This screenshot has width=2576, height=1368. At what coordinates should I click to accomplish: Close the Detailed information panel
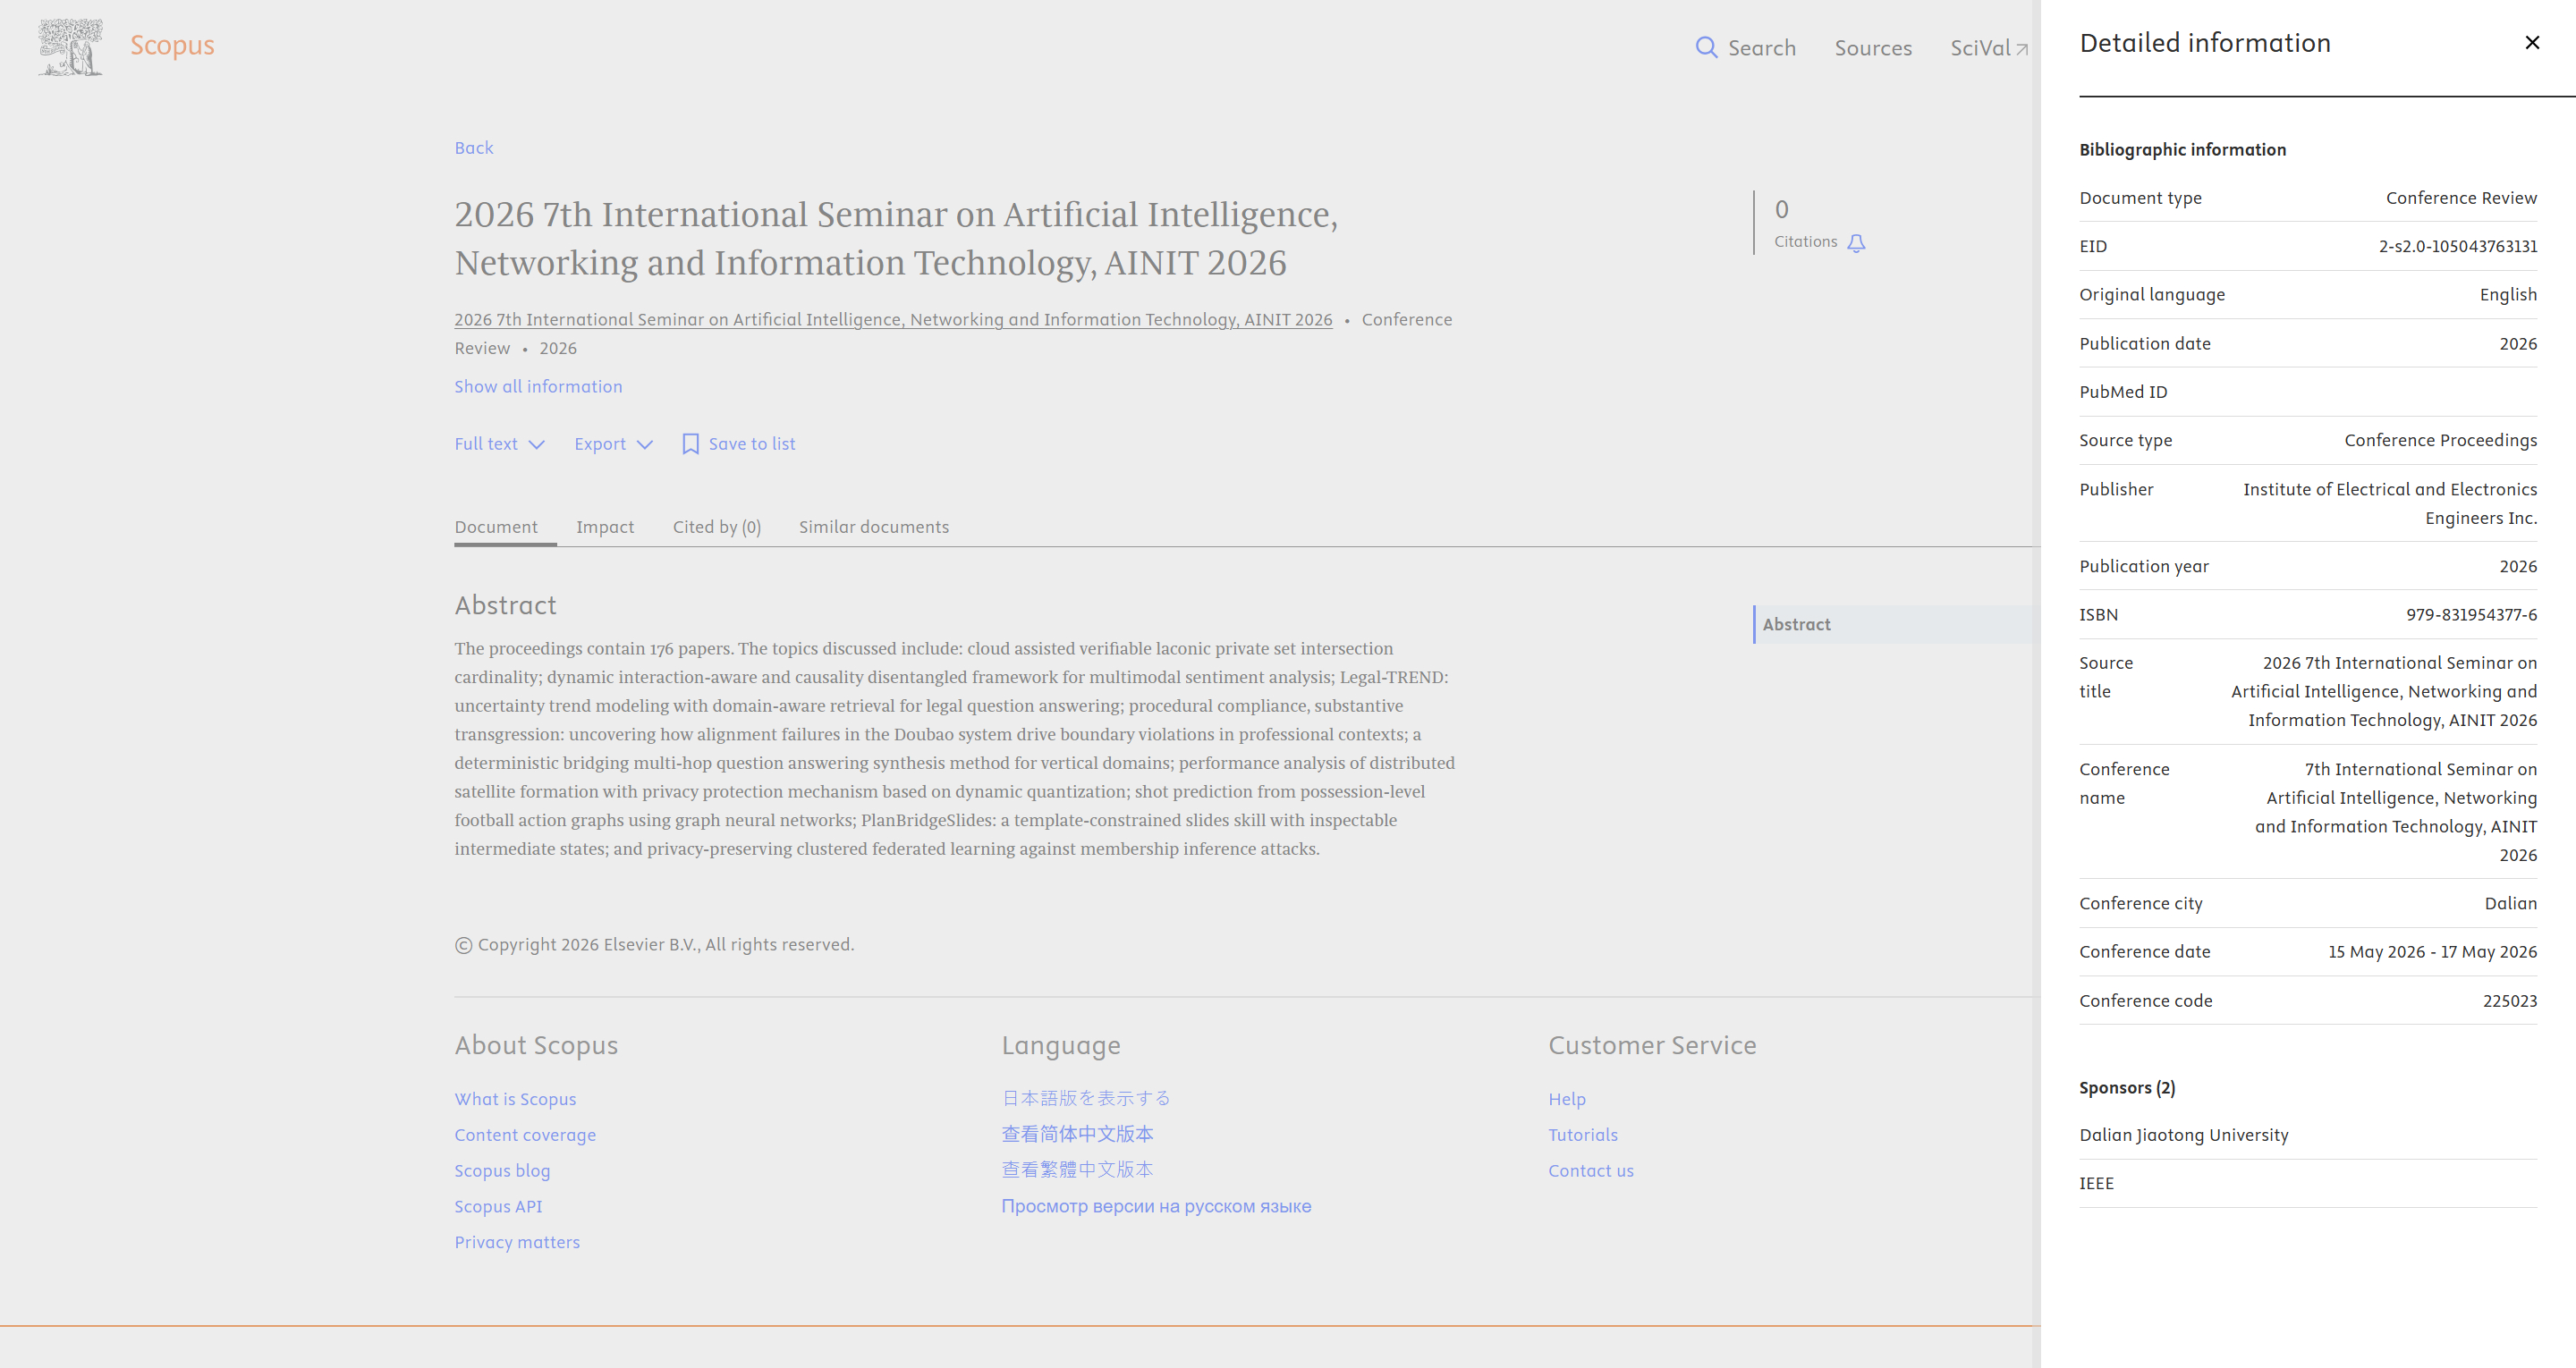[x=2532, y=42]
